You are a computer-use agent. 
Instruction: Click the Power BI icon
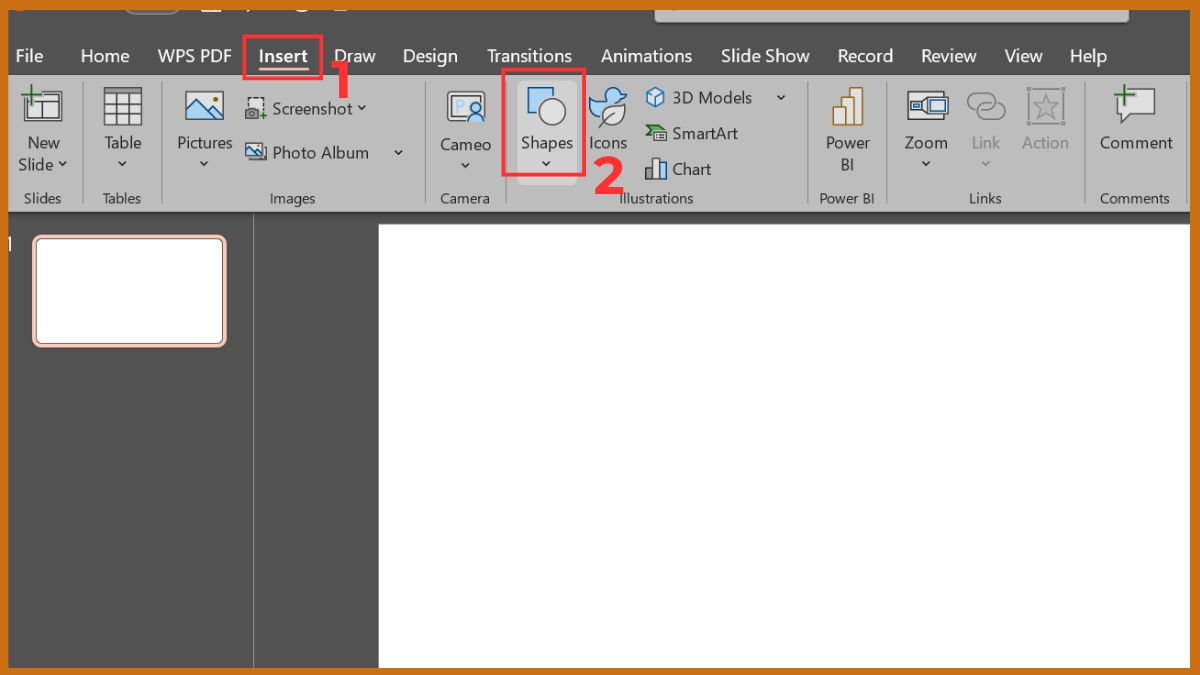point(847,108)
